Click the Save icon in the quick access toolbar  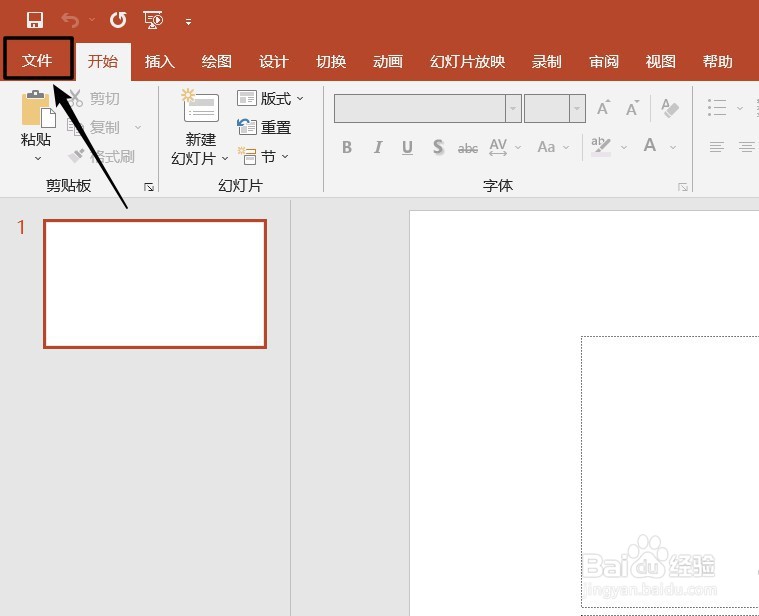click(x=35, y=20)
